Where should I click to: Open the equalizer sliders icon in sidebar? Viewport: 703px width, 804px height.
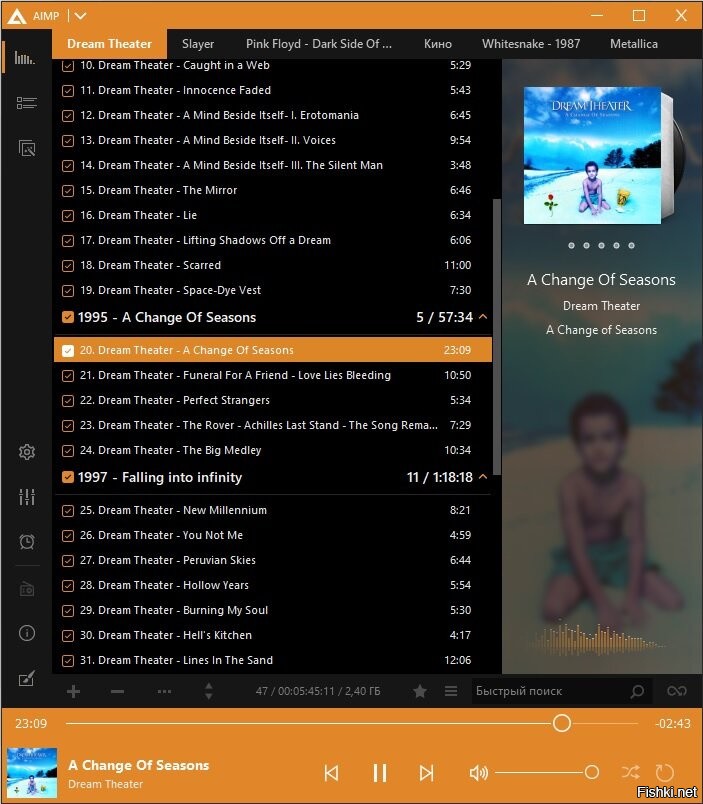pyautogui.click(x=27, y=496)
